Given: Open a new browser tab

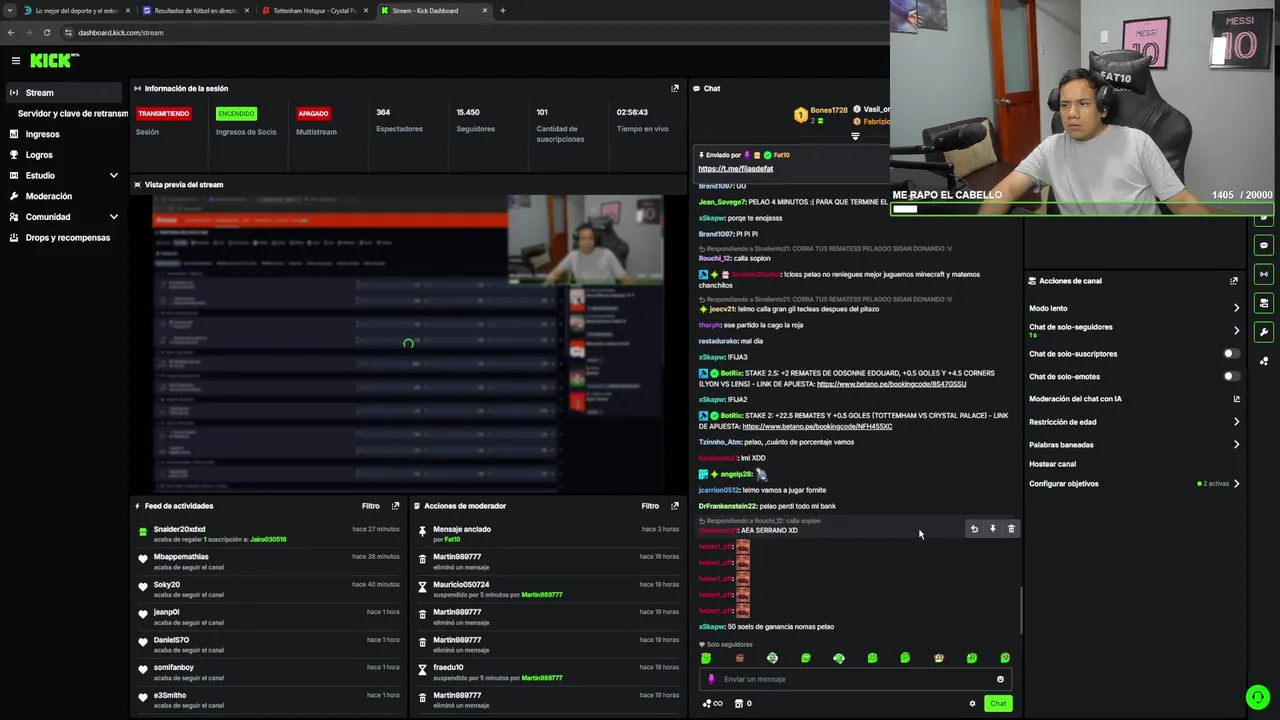Looking at the screenshot, I should pyautogui.click(x=502, y=11).
